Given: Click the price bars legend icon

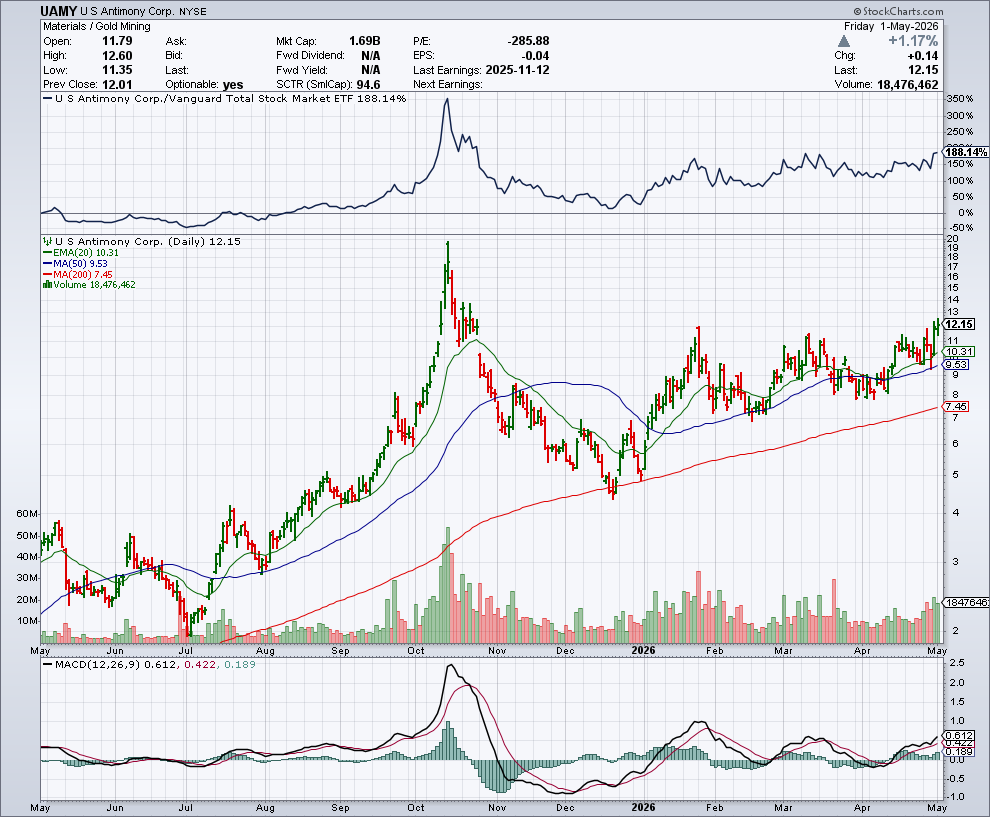Looking at the screenshot, I should 47,241.
